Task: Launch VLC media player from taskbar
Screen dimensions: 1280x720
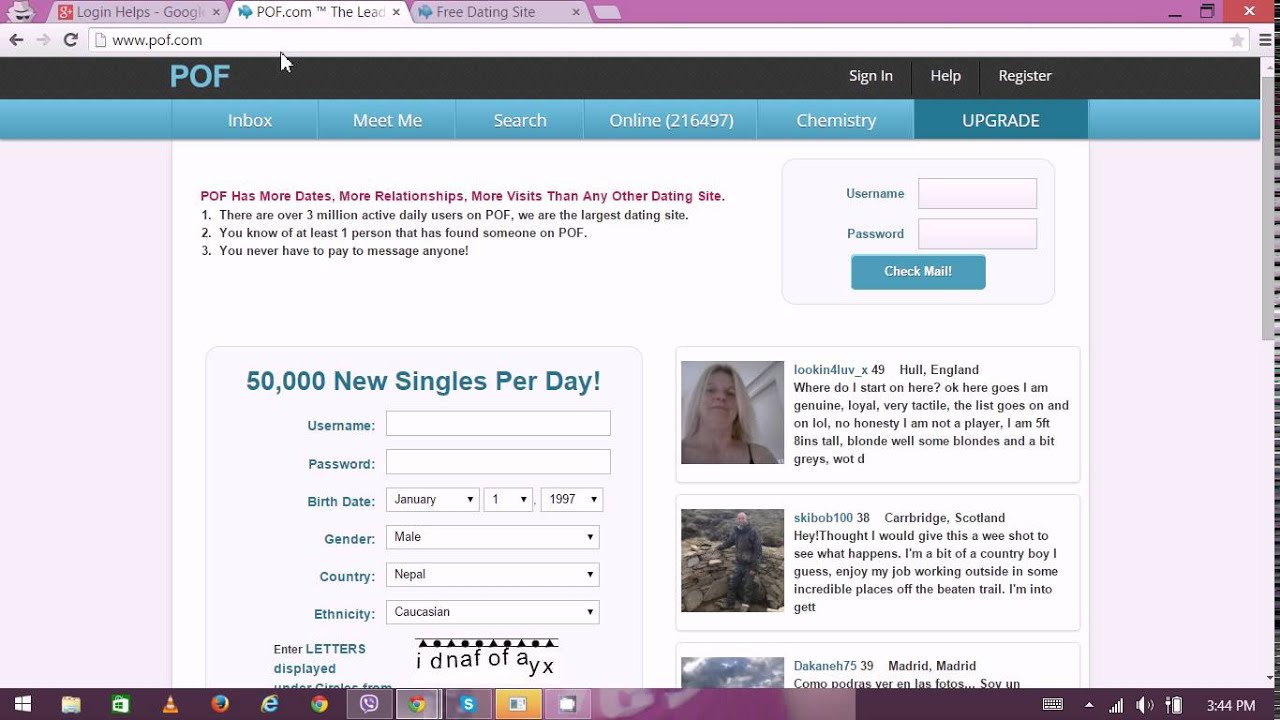Action: tap(170, 704)
